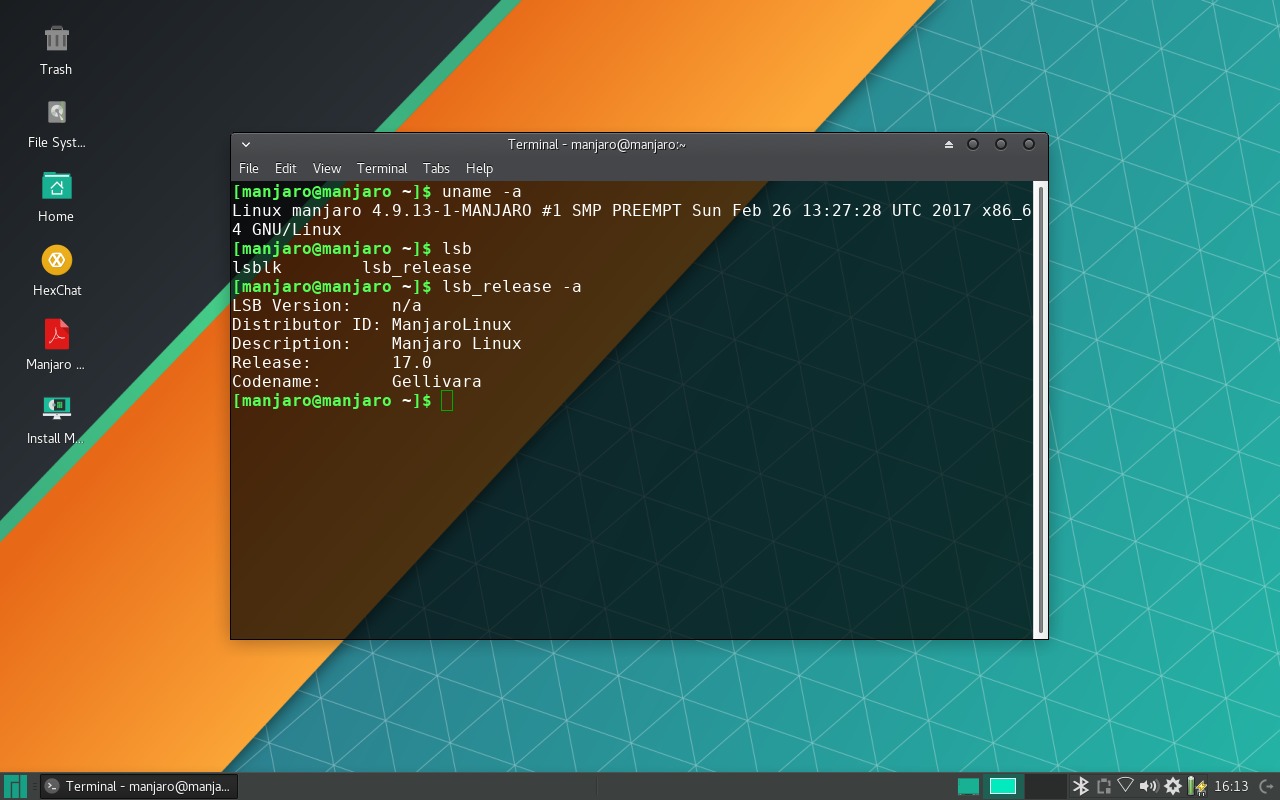Viewport: 1280px width, 800px height.
Task: Minimize the terminal window
Action: tap(972, 144)
